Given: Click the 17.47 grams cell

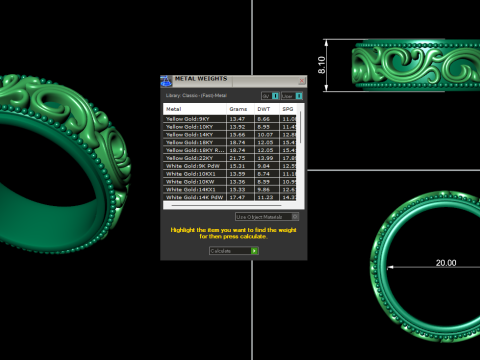Looking at the screenshot, I should click(241, 197).
